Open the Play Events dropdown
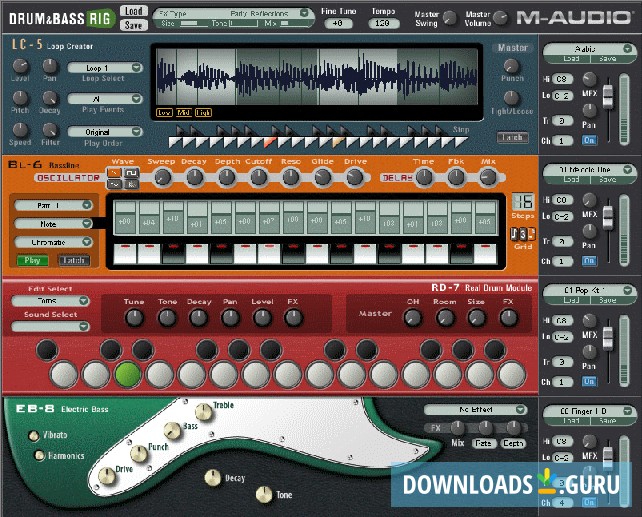642x517 pixels. tap(105, 99)
